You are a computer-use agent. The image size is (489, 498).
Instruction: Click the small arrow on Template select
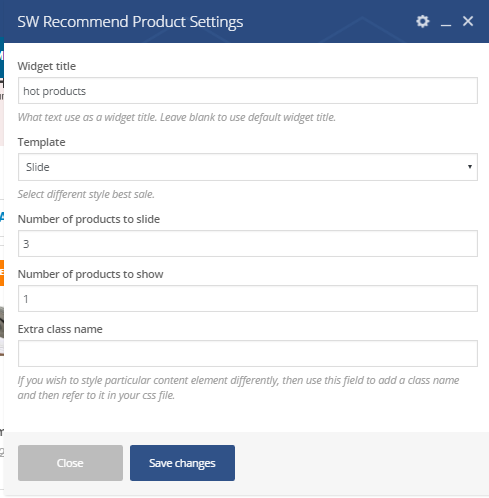click(x=470, y=167)
